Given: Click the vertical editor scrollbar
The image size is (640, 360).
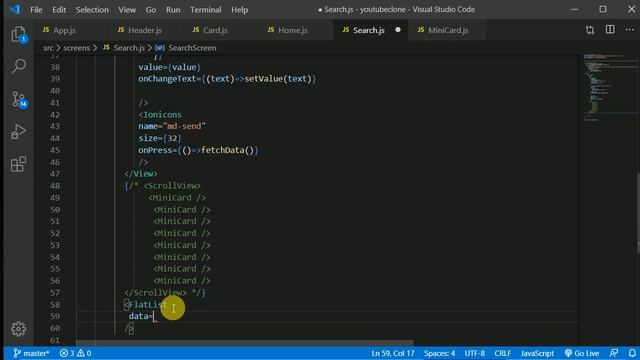Looking at the screenshot, I should coord(638,212).
